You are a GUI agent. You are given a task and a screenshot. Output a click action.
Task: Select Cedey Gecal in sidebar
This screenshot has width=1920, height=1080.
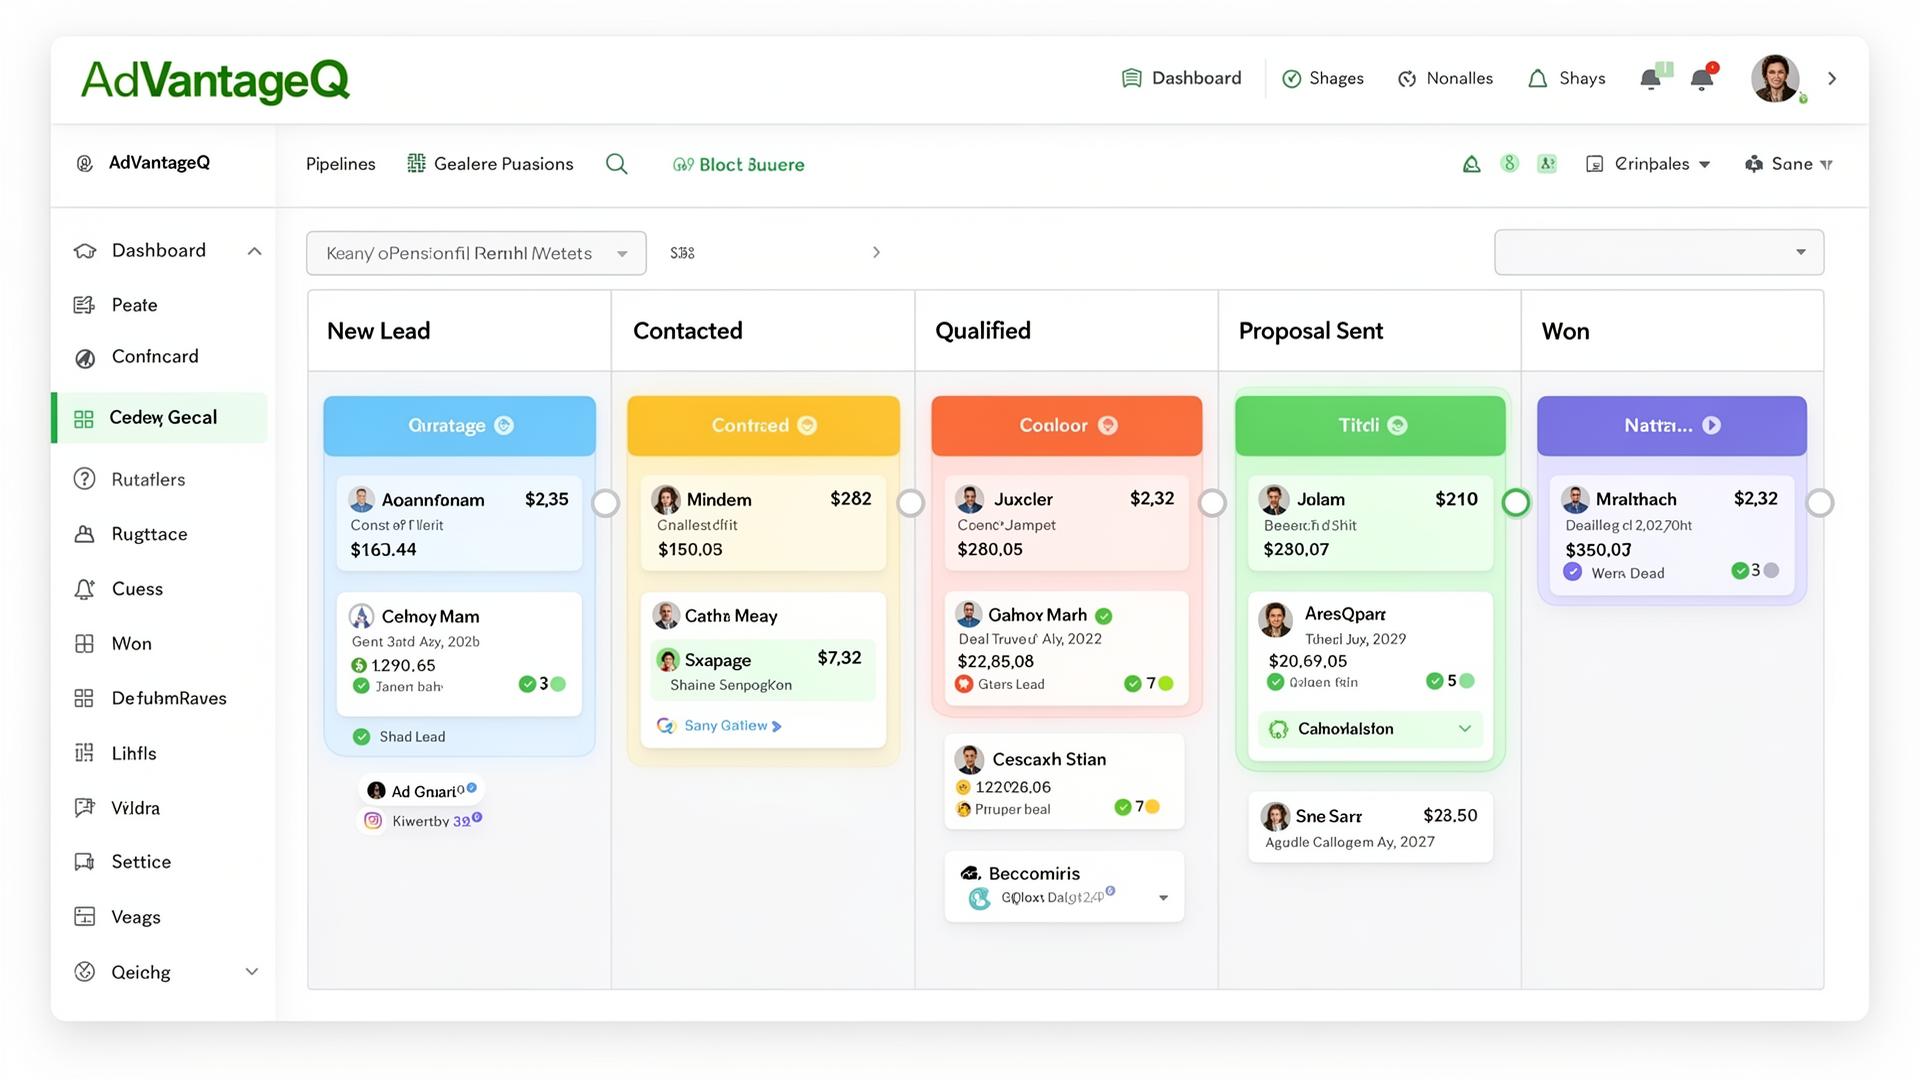click(161, 418)
